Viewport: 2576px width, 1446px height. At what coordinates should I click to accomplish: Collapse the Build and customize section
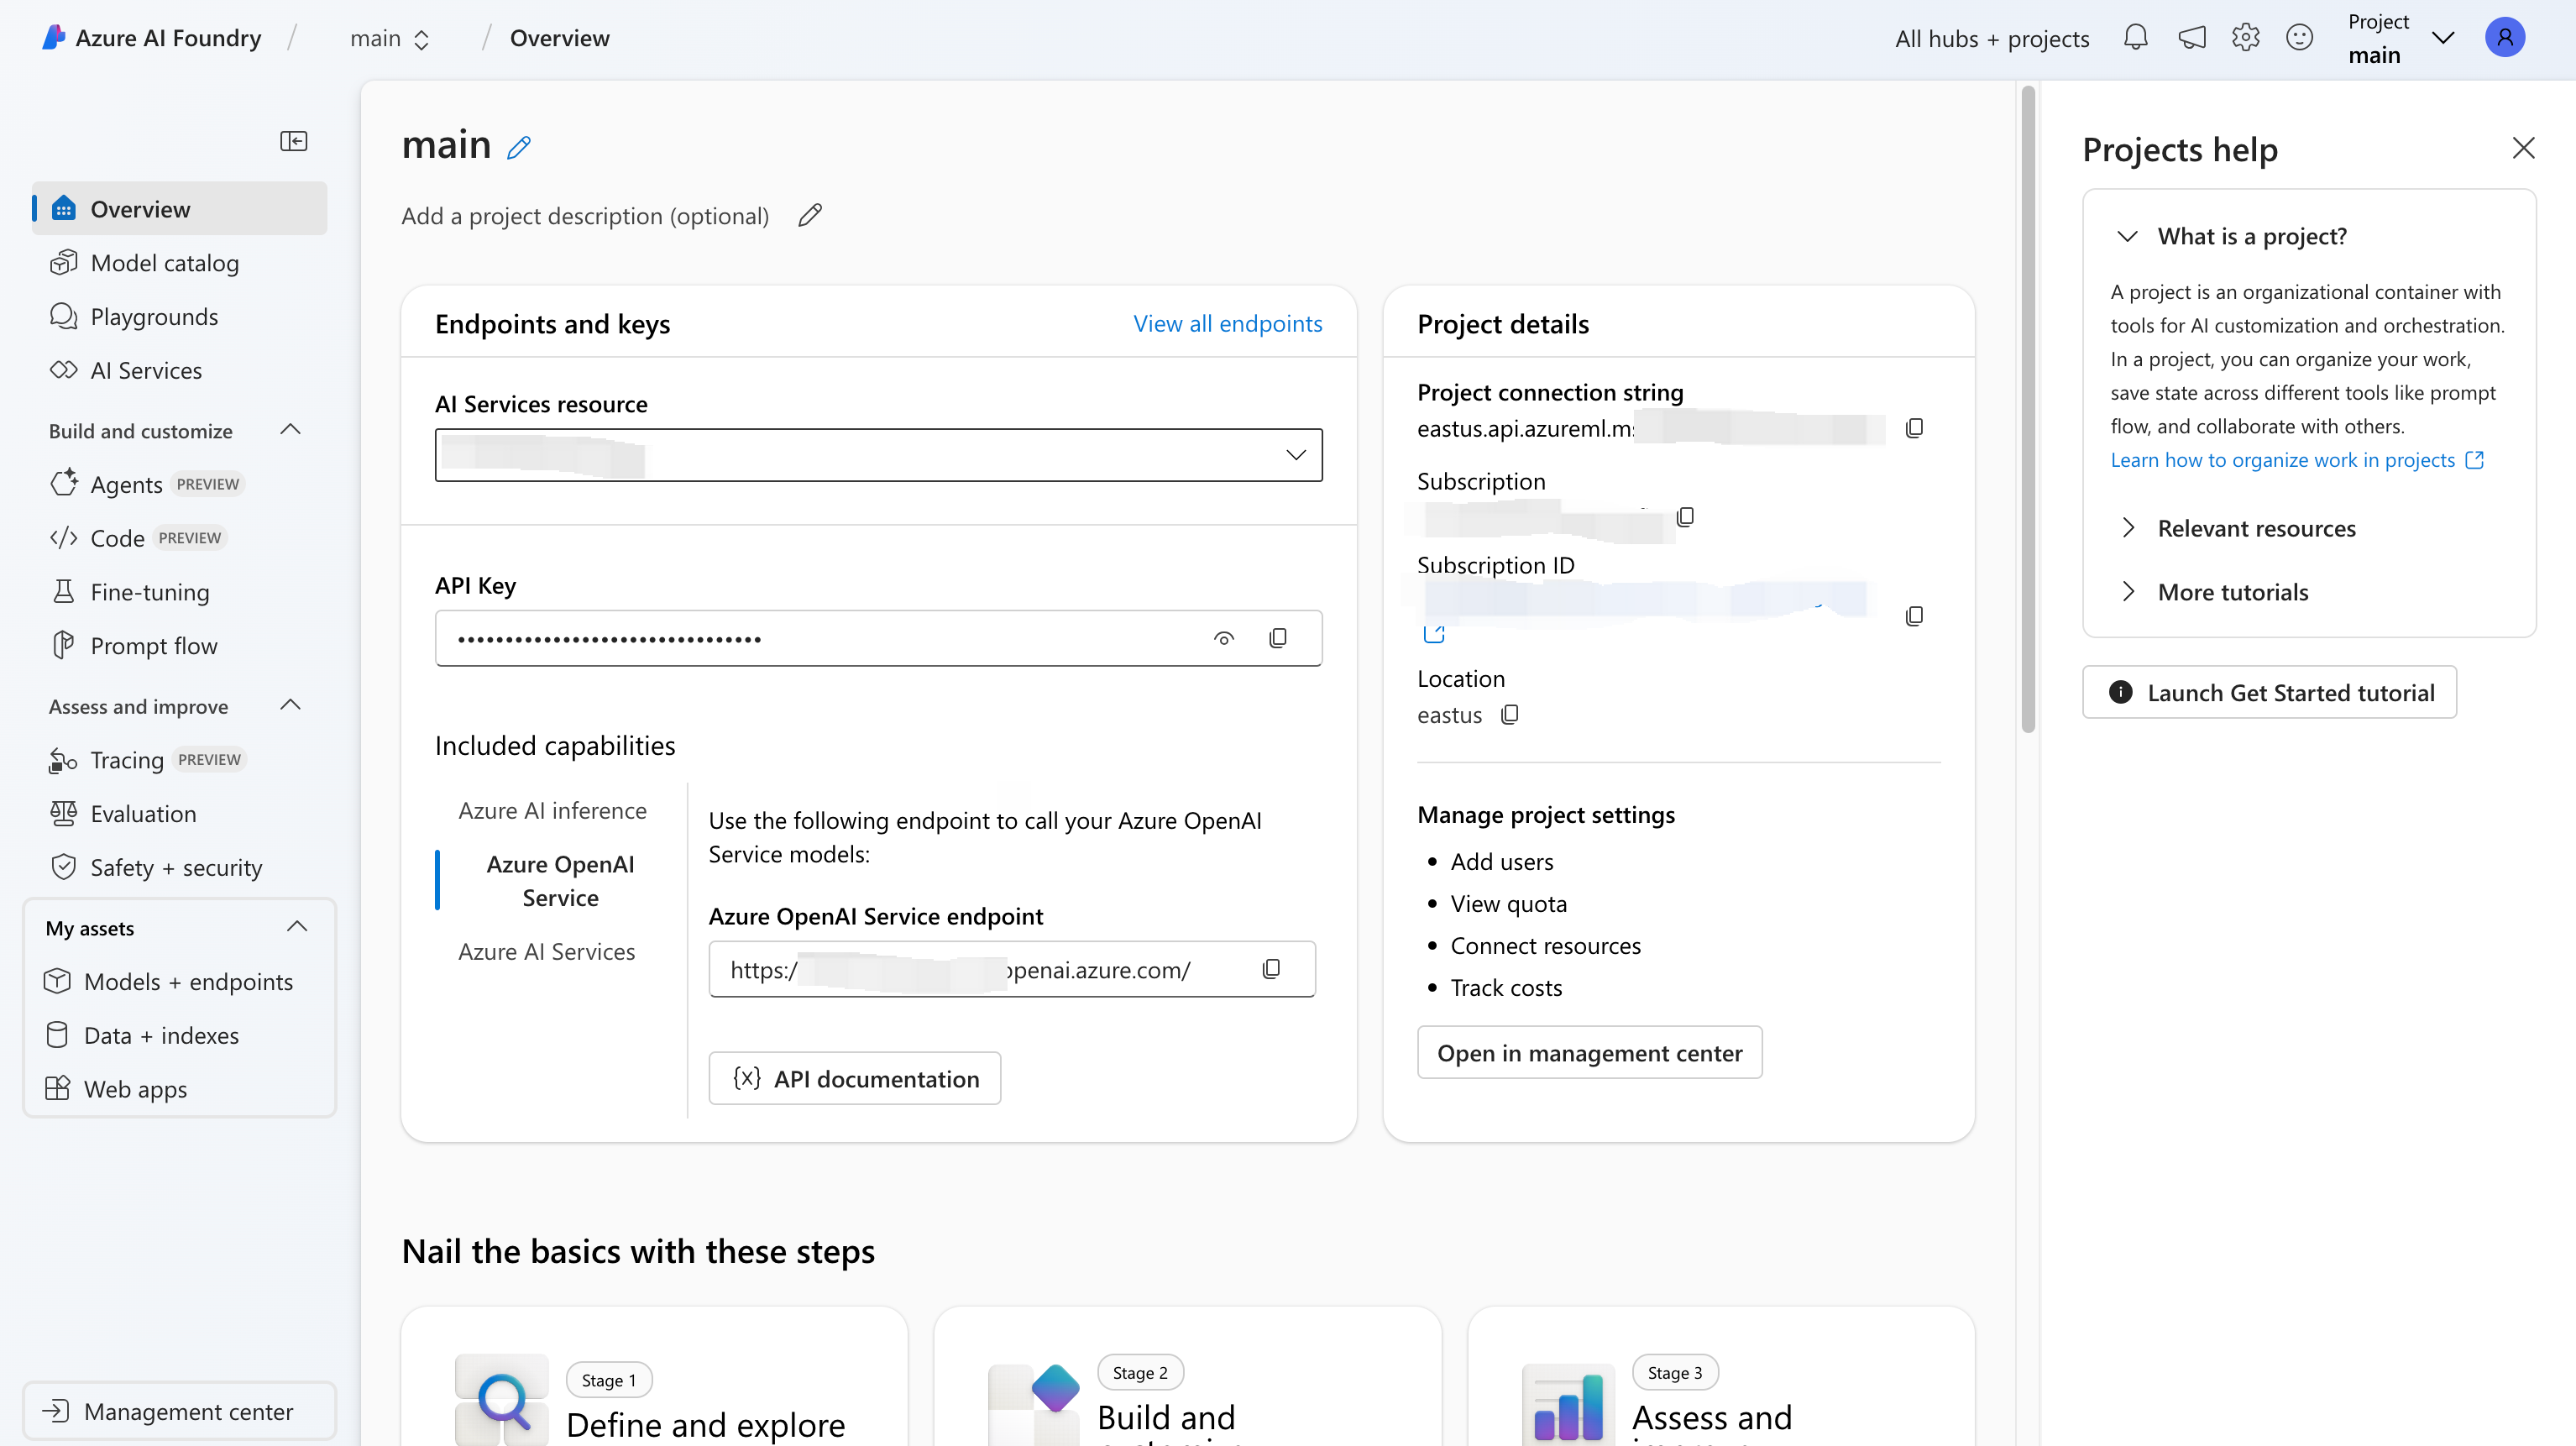click(290, 430)
